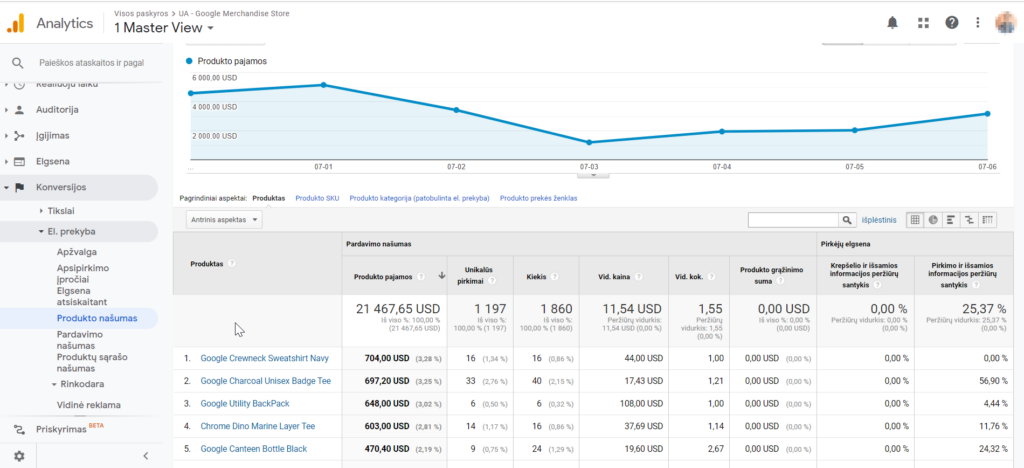Screen dimensions: 1024x468
Task: Open Google Canteen Bottle Black product
Action: [x=253, y=449]
